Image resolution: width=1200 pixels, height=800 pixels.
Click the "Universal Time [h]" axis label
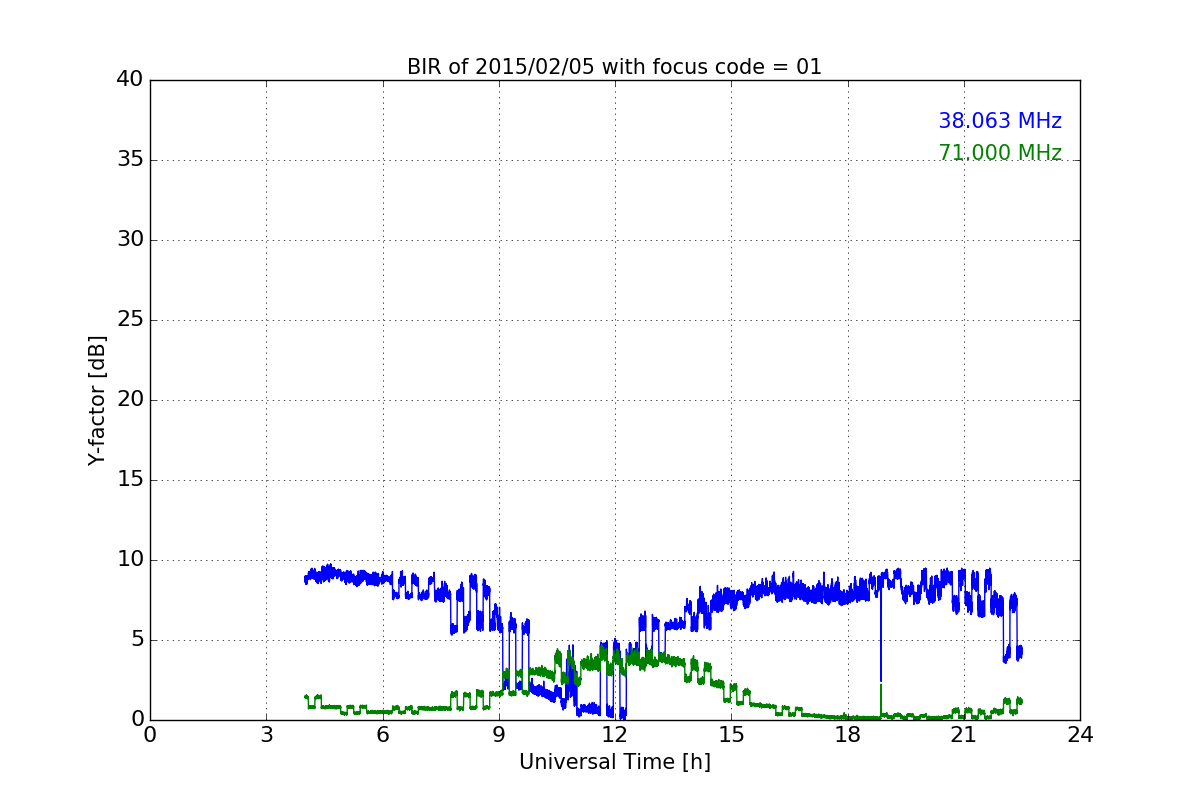[x=615, y=762]
